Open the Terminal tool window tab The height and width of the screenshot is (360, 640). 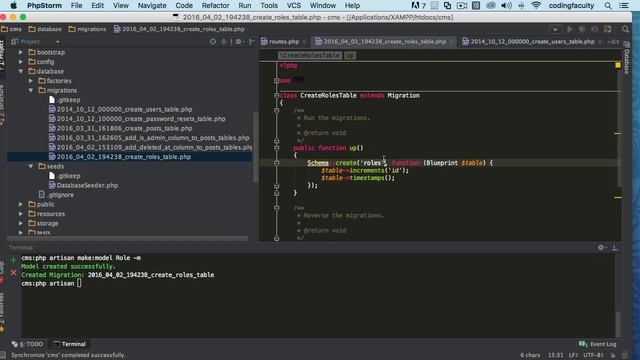[x=69, y=344]
